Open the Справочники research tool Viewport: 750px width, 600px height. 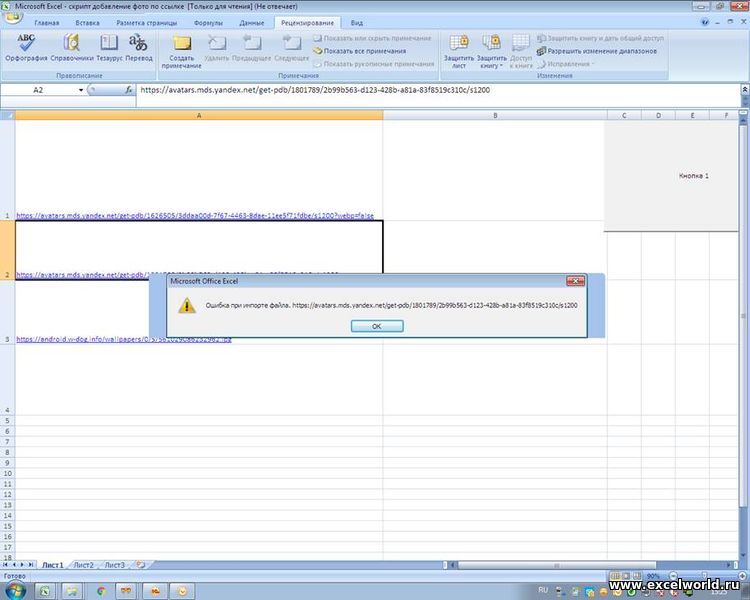click(x=72, y=48)
